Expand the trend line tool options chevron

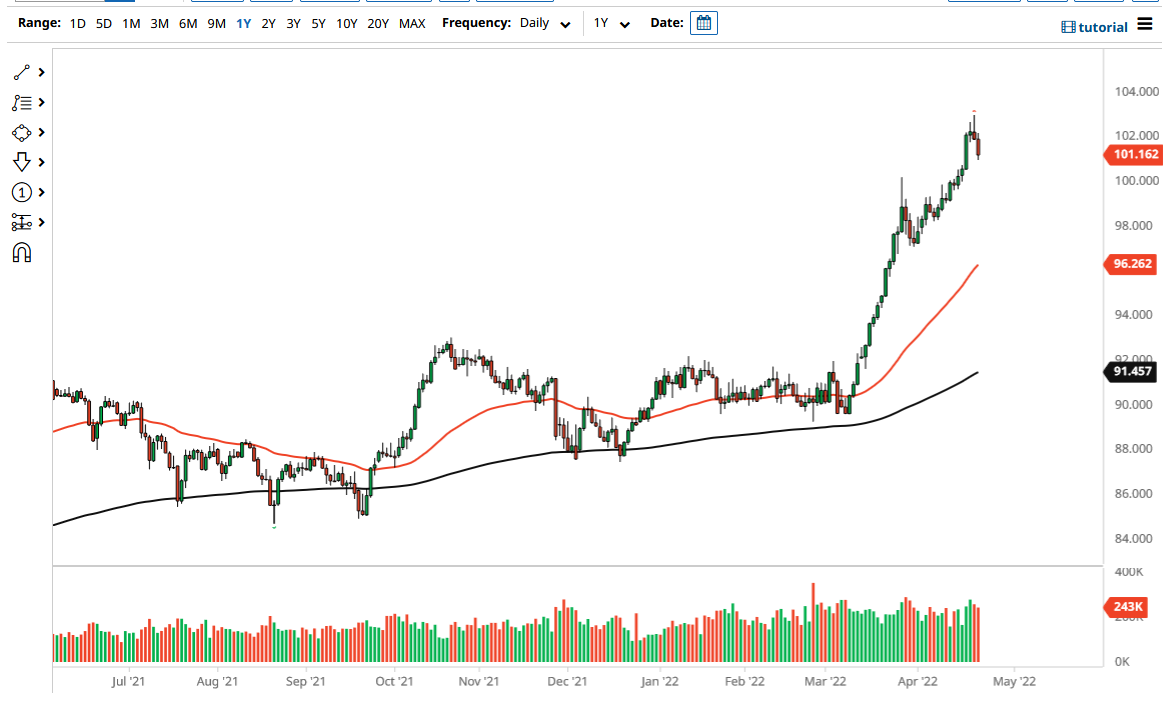(x=41, y=72)
